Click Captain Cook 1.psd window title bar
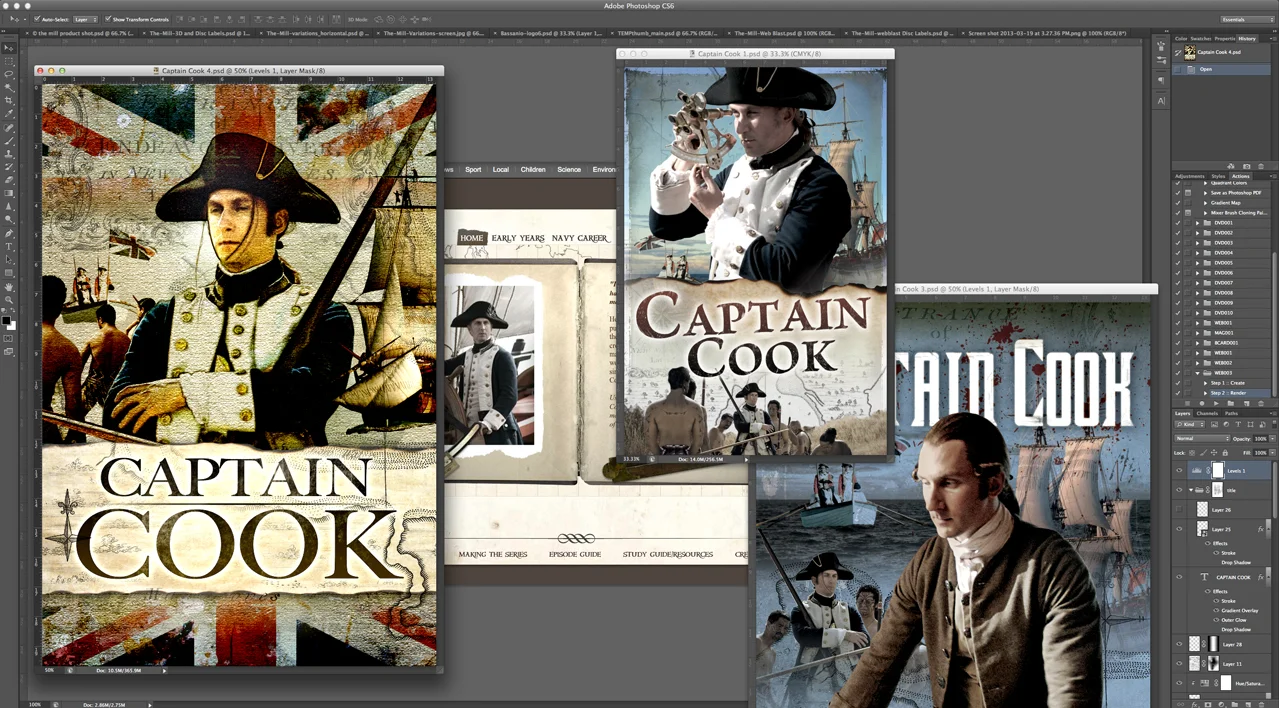This screenshot has width=1279, height=708. 755,54
